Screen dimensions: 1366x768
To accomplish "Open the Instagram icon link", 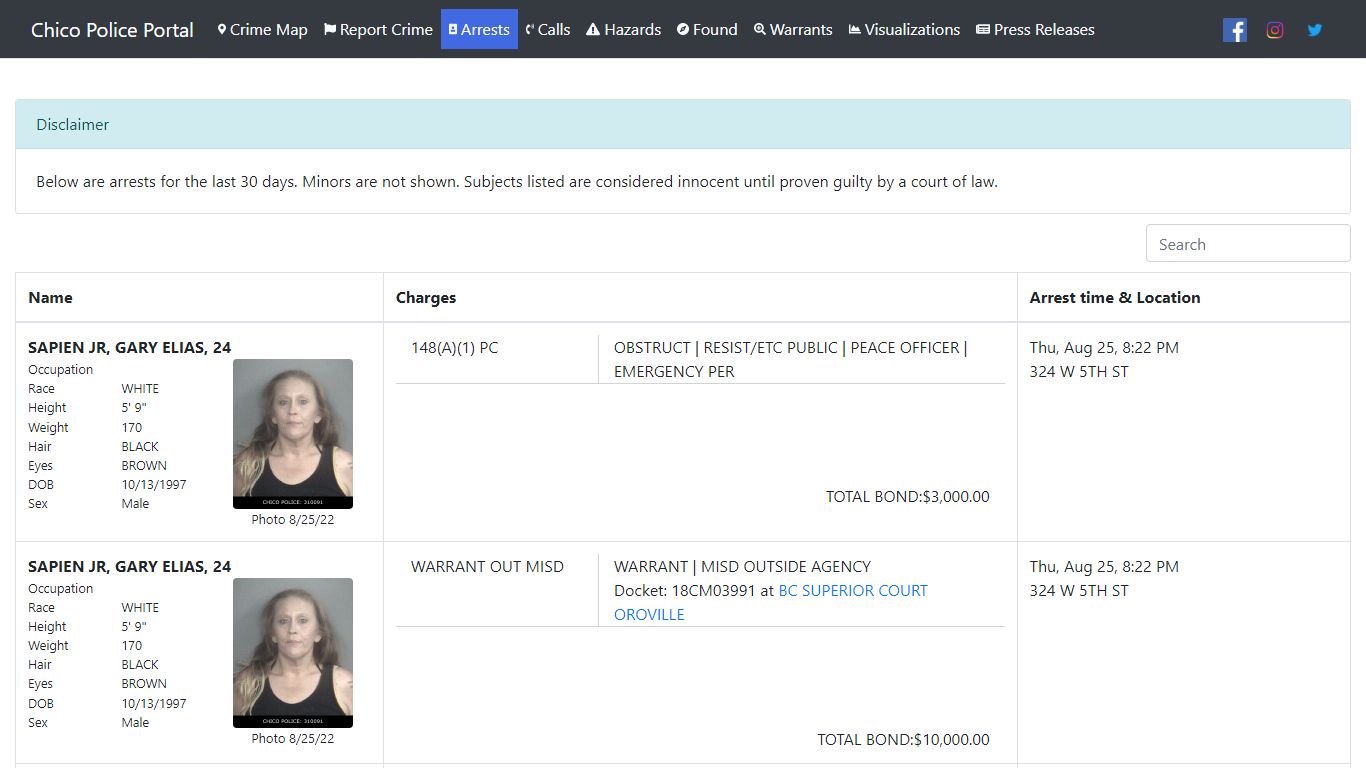I will (1275, 30).
